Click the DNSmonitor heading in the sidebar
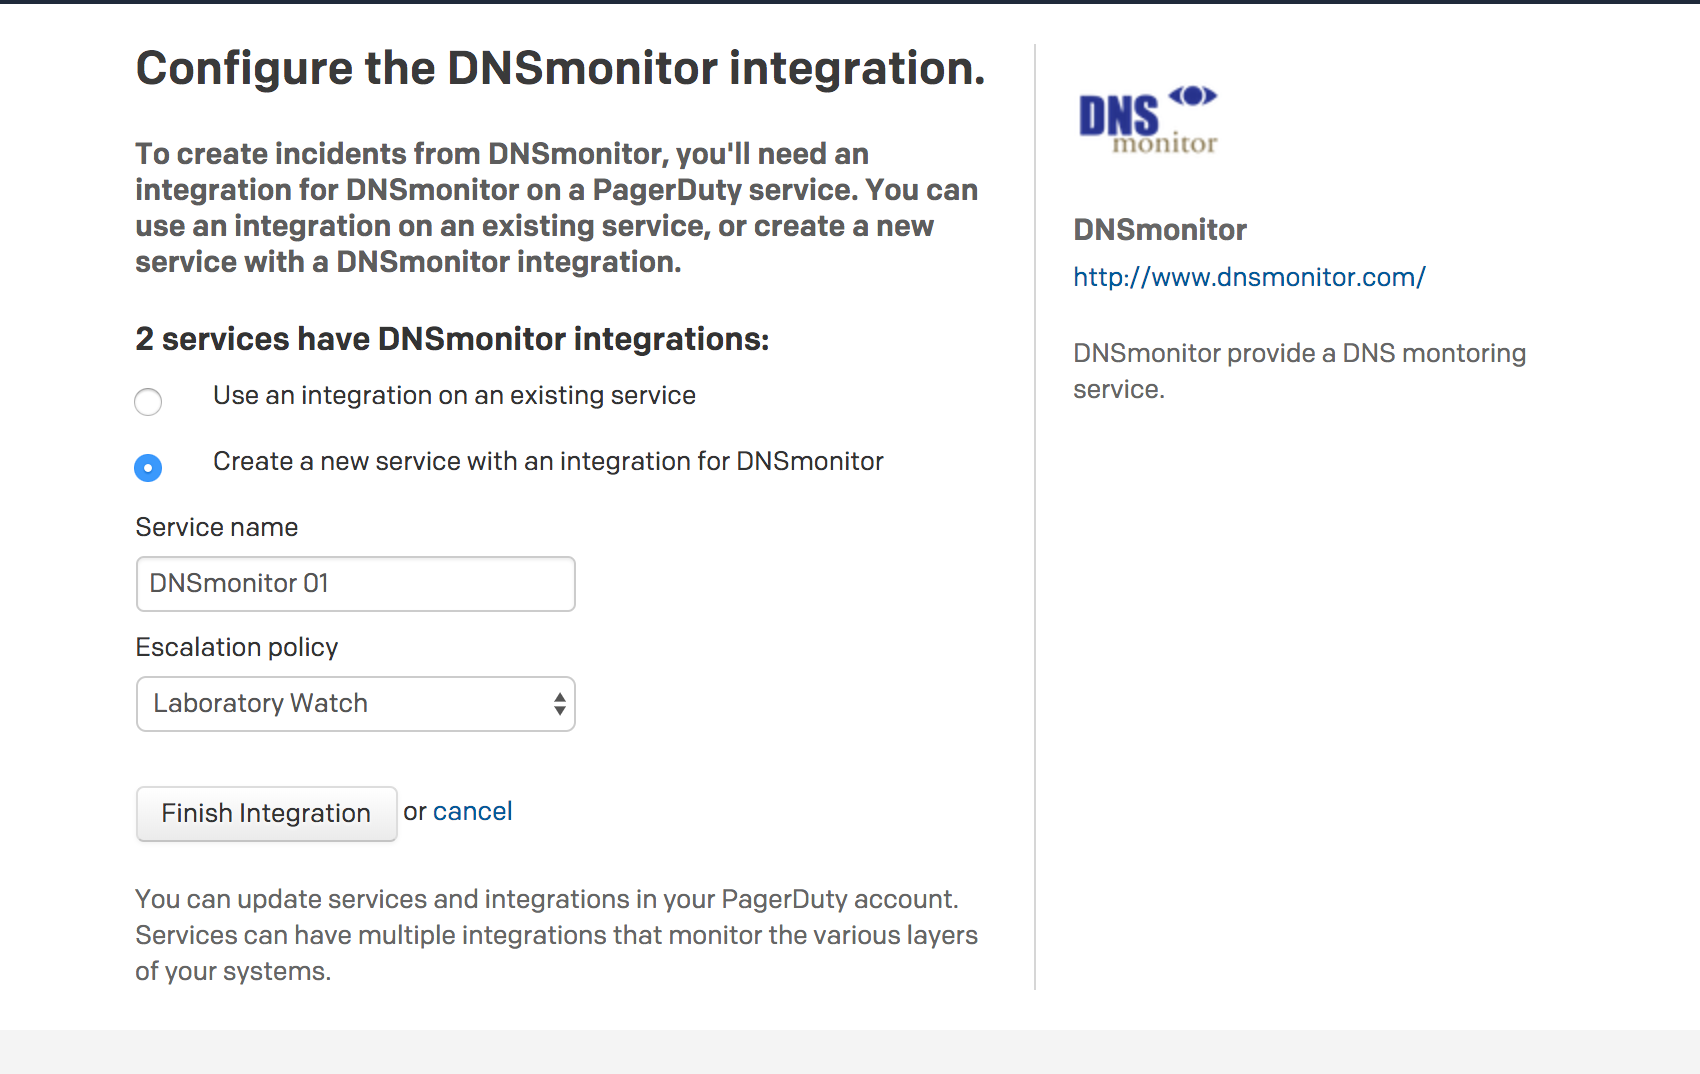The width and height of the screenshot is (1700, 1074). point(1159,229)
